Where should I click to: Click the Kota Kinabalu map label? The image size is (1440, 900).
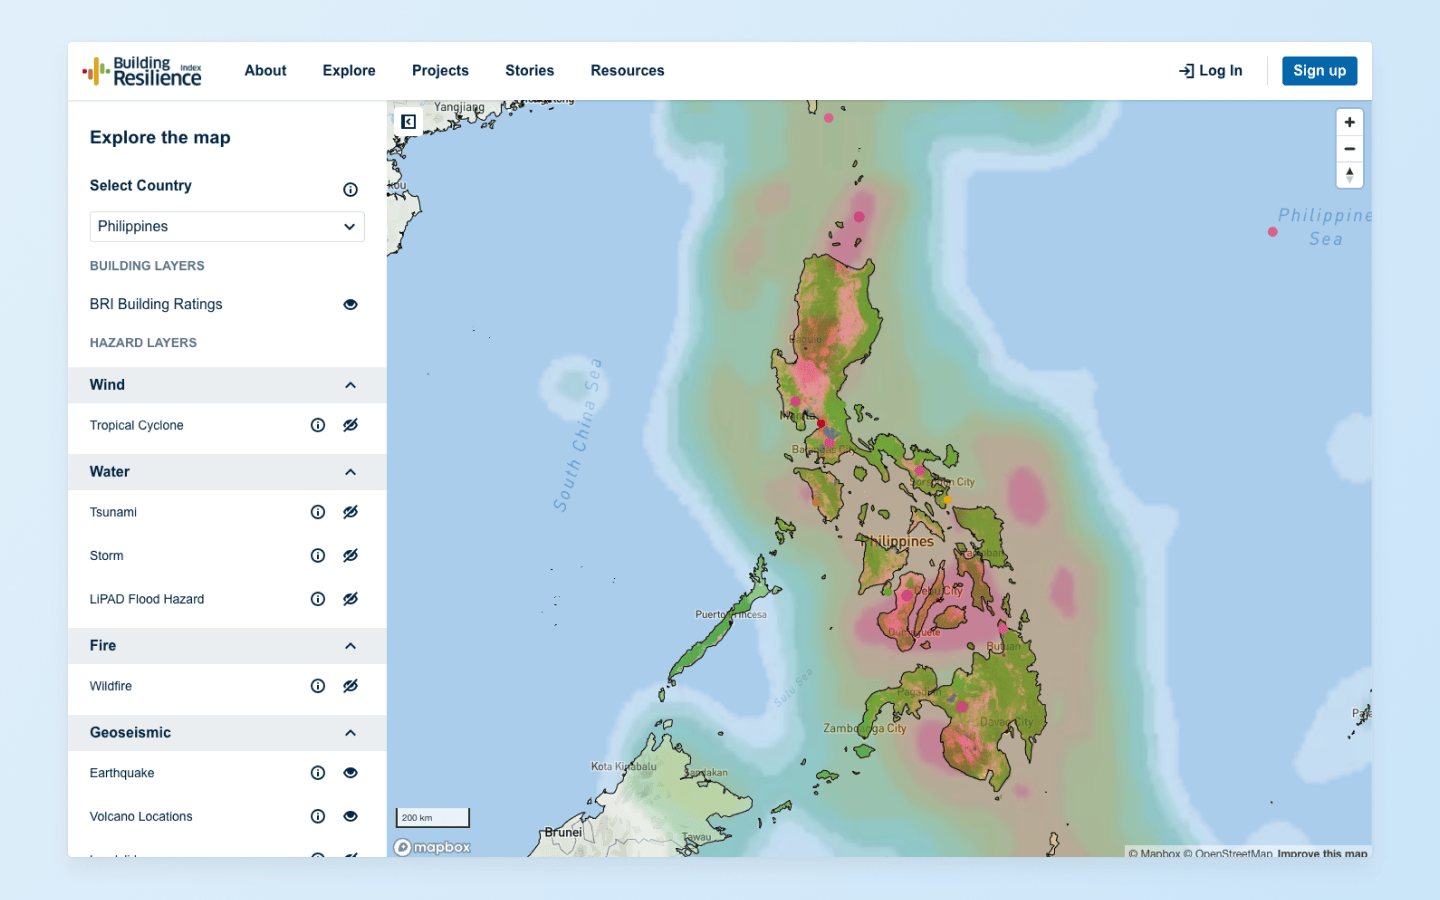624,766
